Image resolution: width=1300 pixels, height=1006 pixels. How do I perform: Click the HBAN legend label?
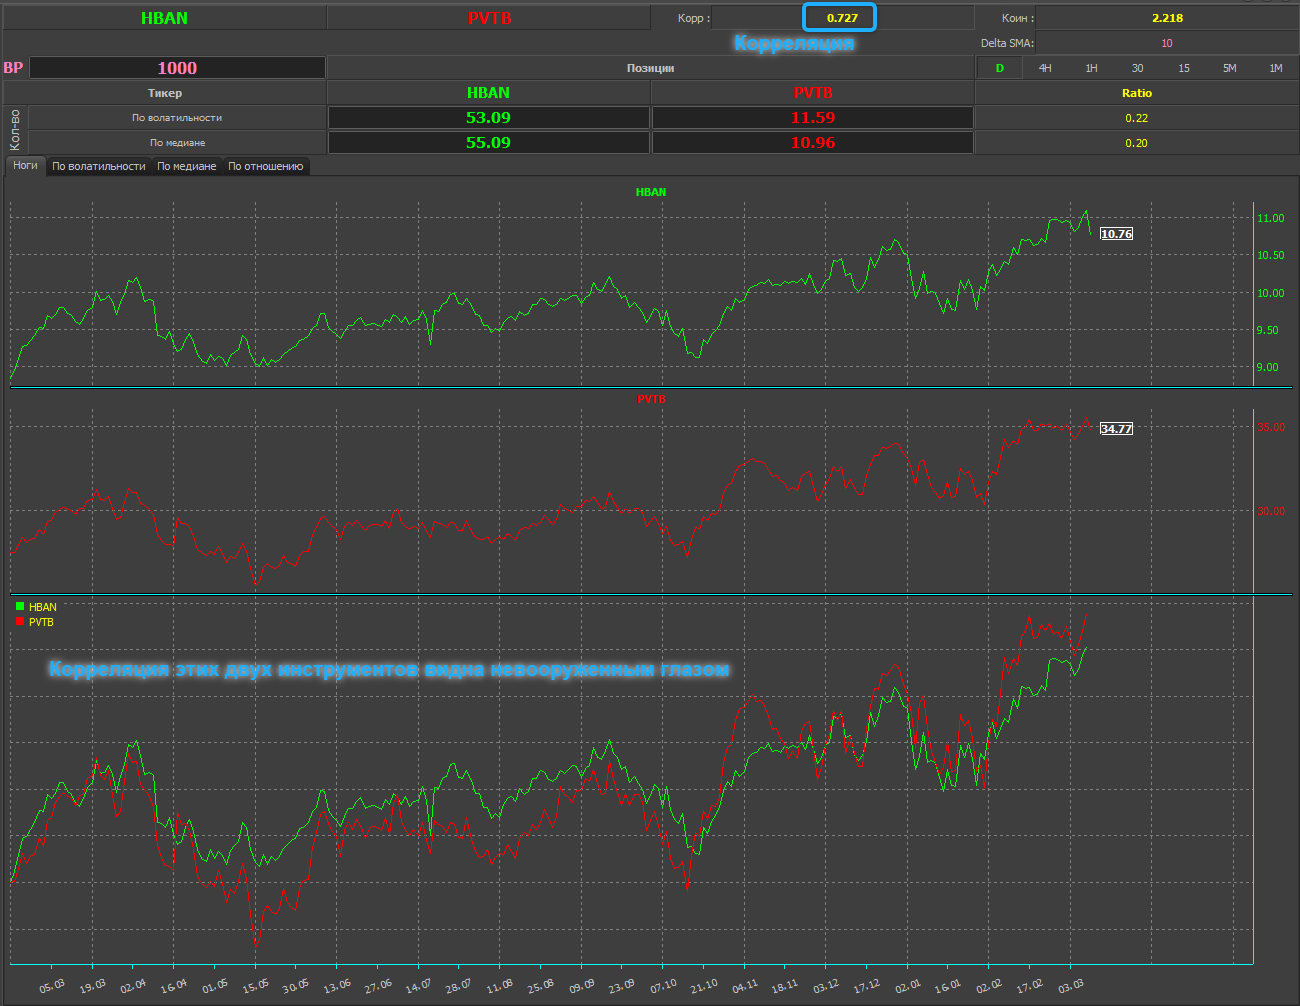click(43, 607)
